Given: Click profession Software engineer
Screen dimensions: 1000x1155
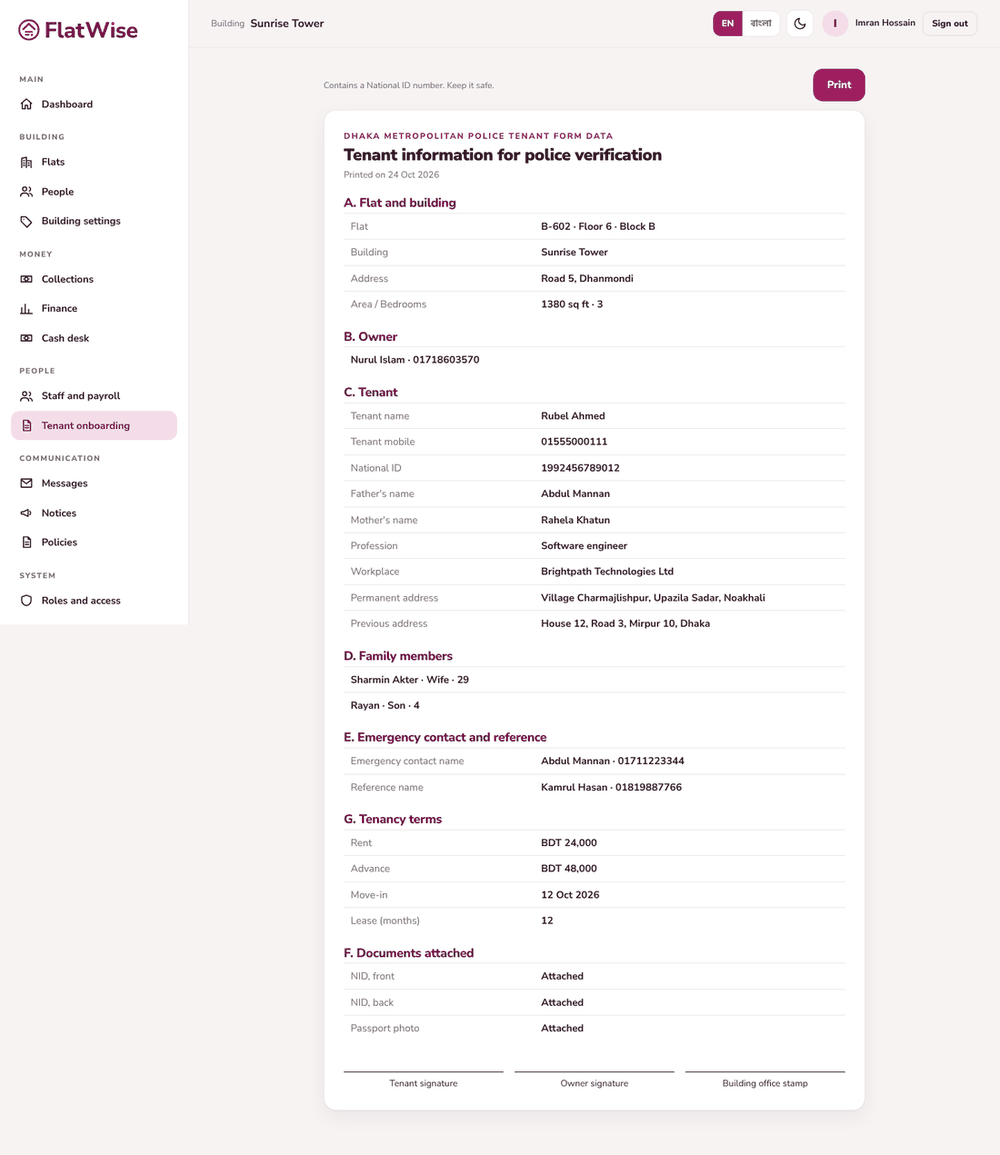Looking at the screenshot, I should [x=584, y=546].
